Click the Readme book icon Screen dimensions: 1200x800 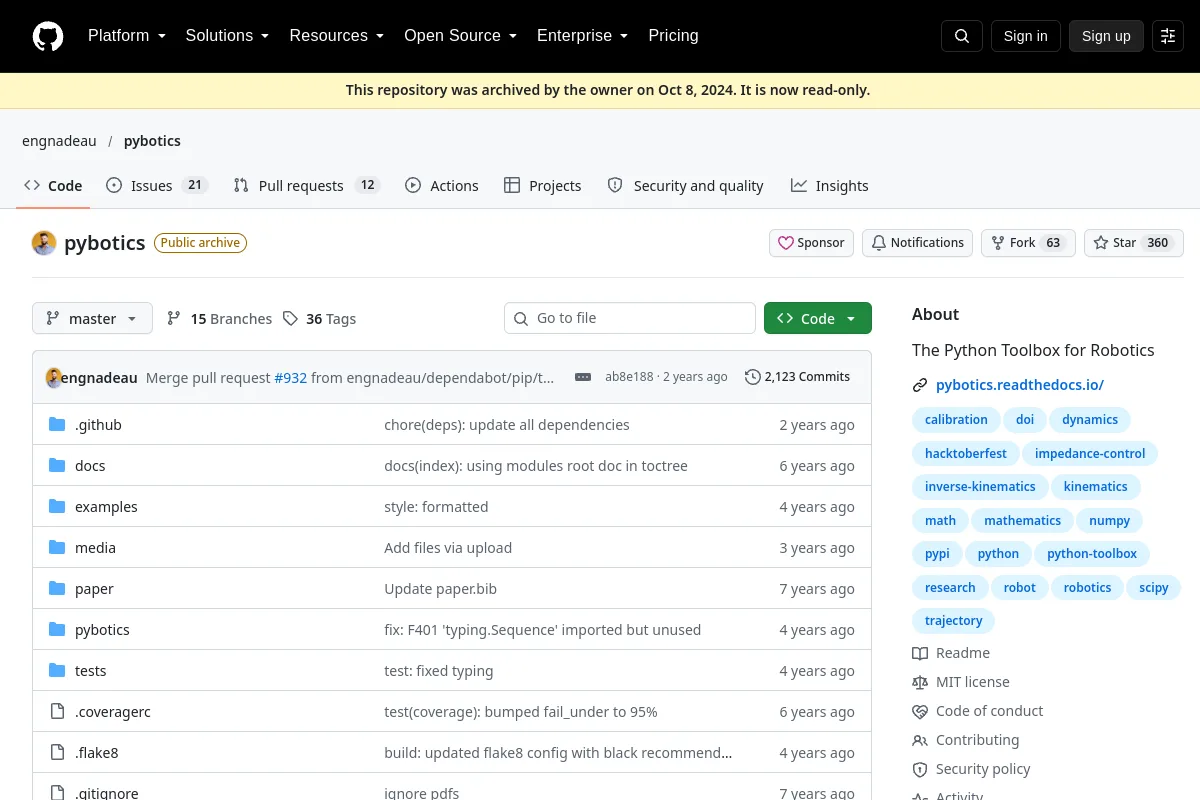(x=920, y=653)
